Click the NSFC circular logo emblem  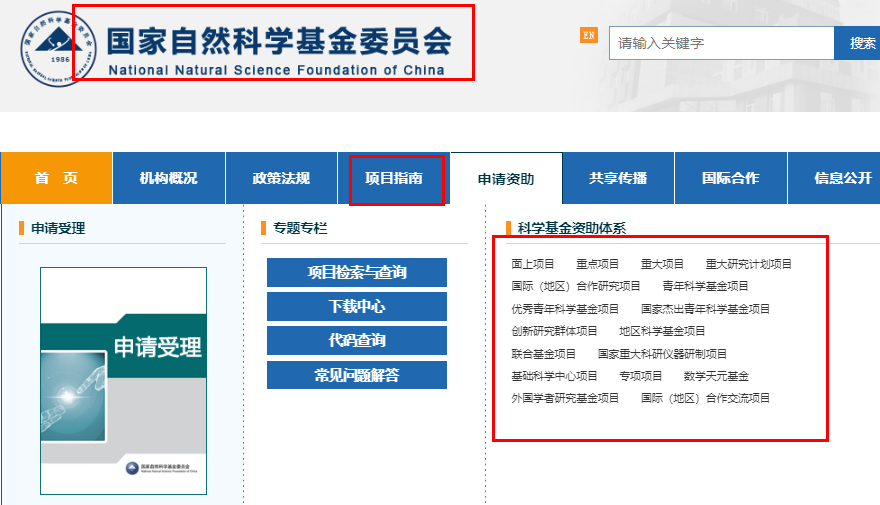[x=58, y=49]
